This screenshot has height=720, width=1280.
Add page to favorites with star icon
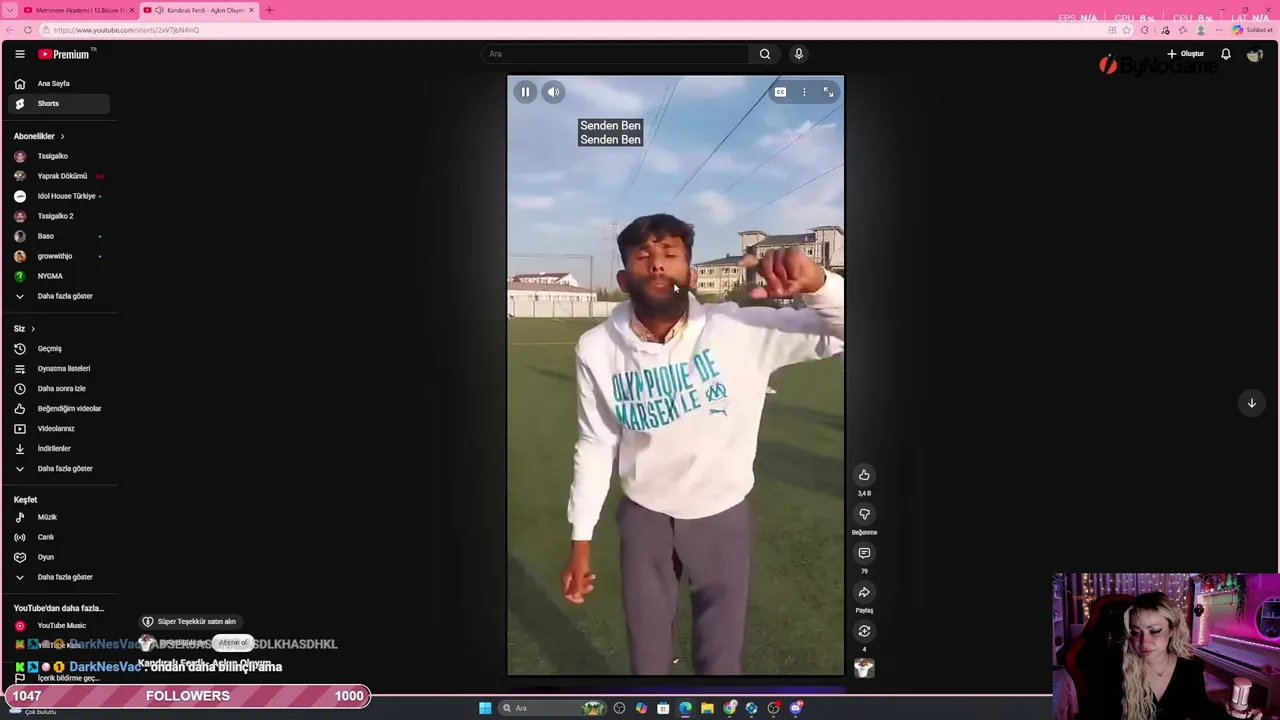pos(1127,30)
